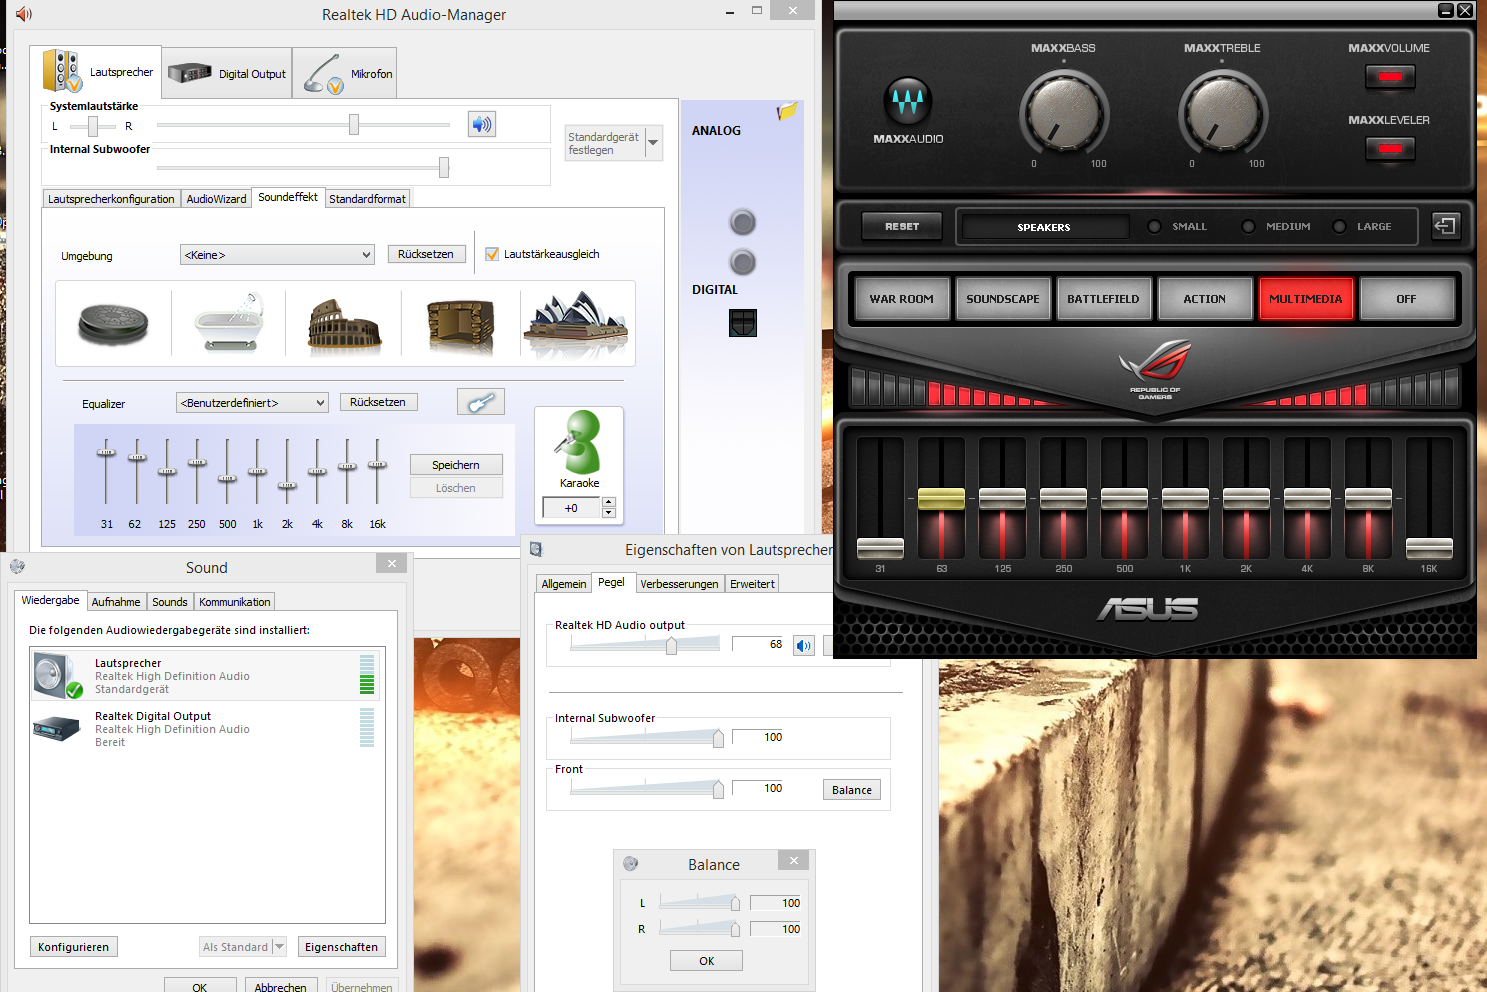Select the opera house environment preset
The height and width of the screenshot is (992, 1487).
pos(576,323)
